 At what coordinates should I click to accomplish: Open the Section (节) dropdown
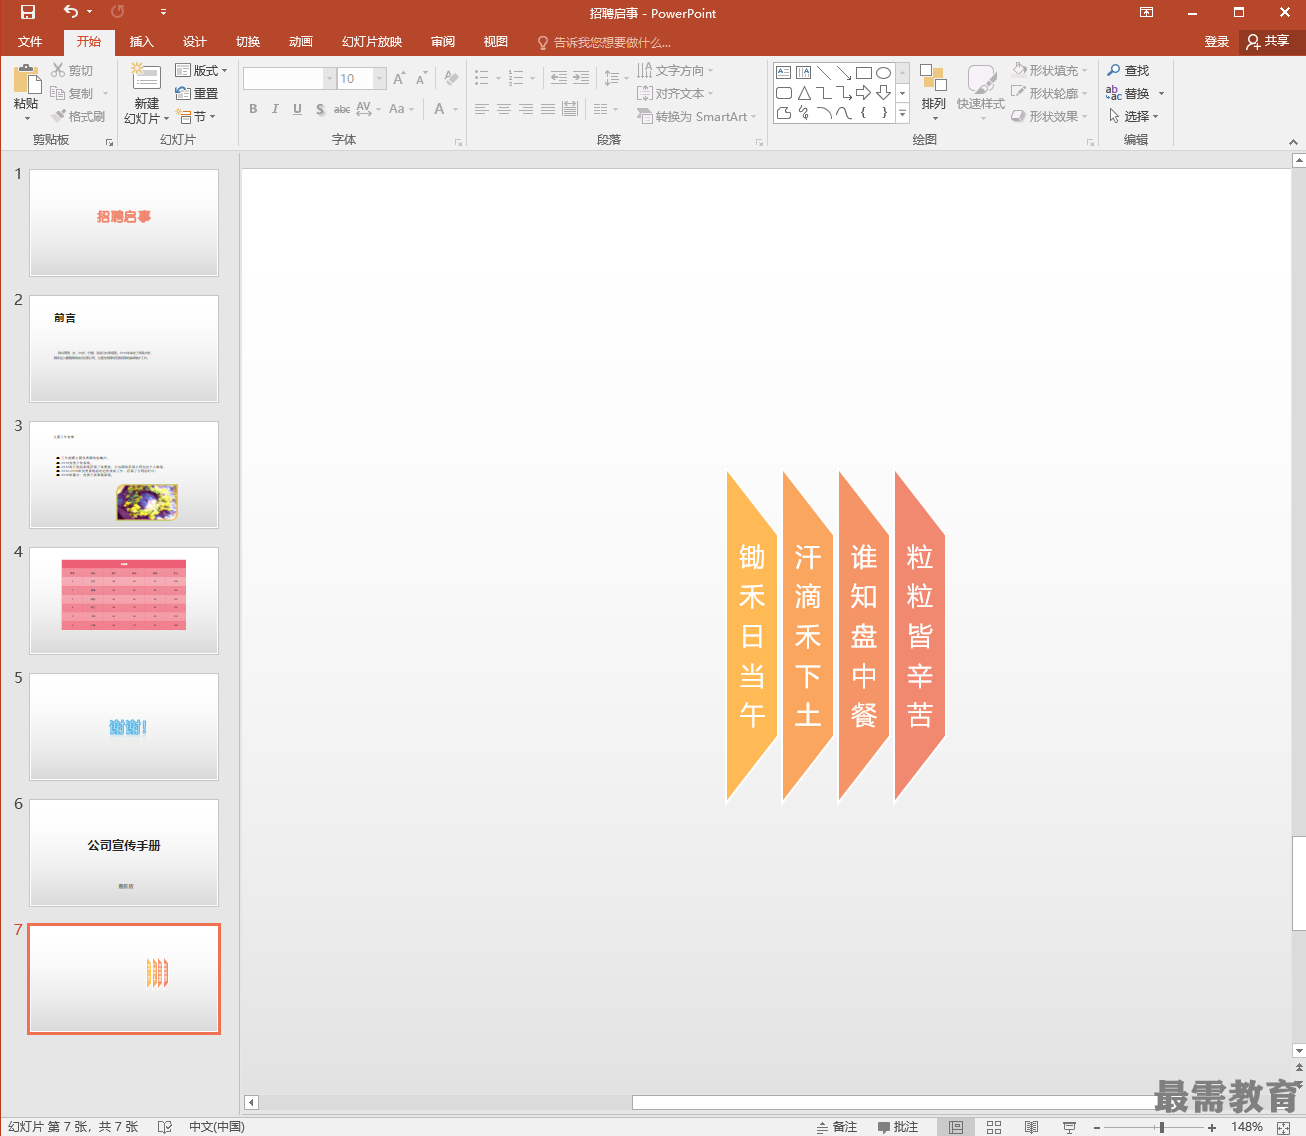(x=197, y=116)
